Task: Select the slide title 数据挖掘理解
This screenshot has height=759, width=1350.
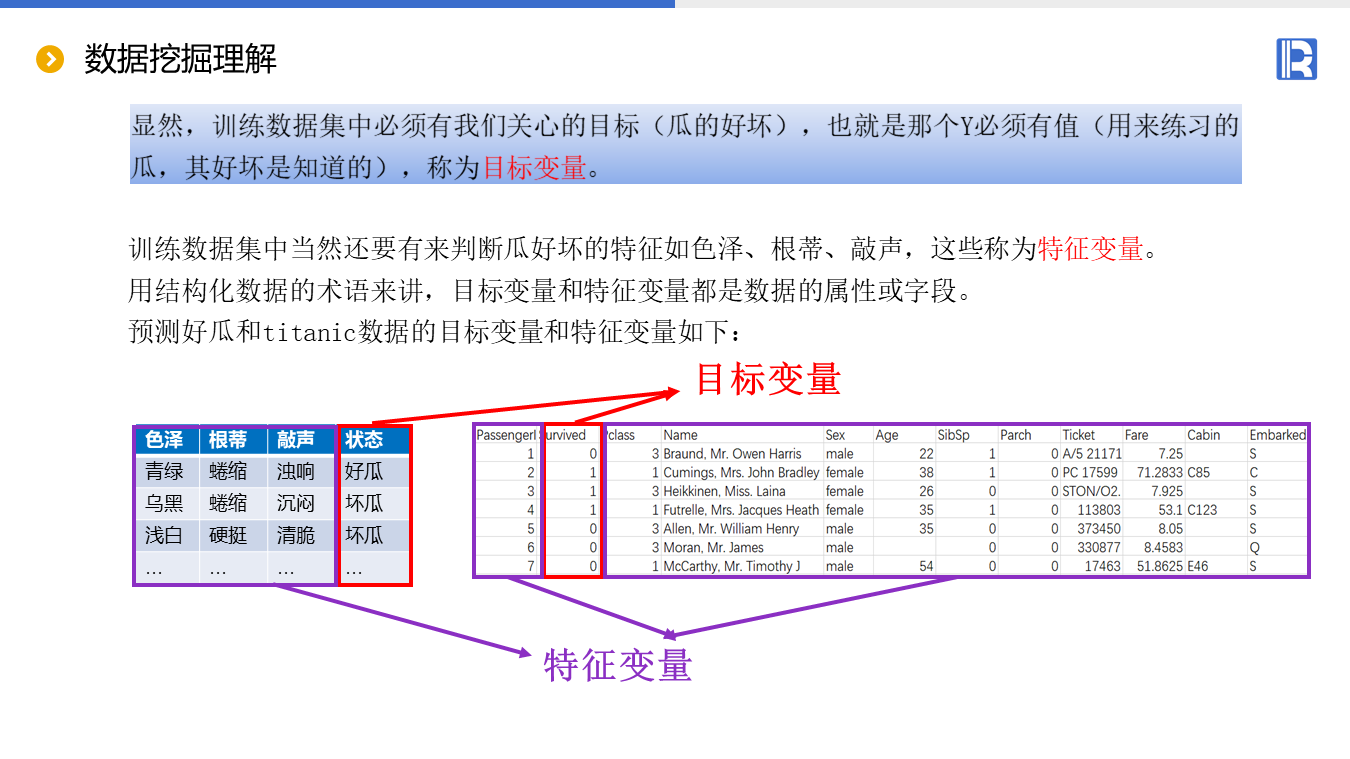Action: [180, 59]
